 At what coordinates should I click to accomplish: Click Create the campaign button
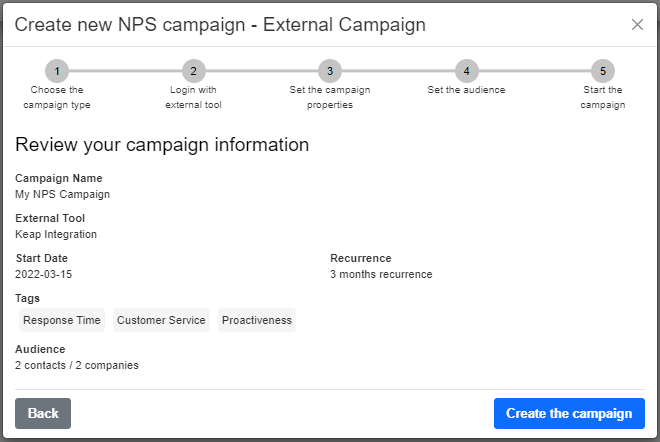click(569, 413)
